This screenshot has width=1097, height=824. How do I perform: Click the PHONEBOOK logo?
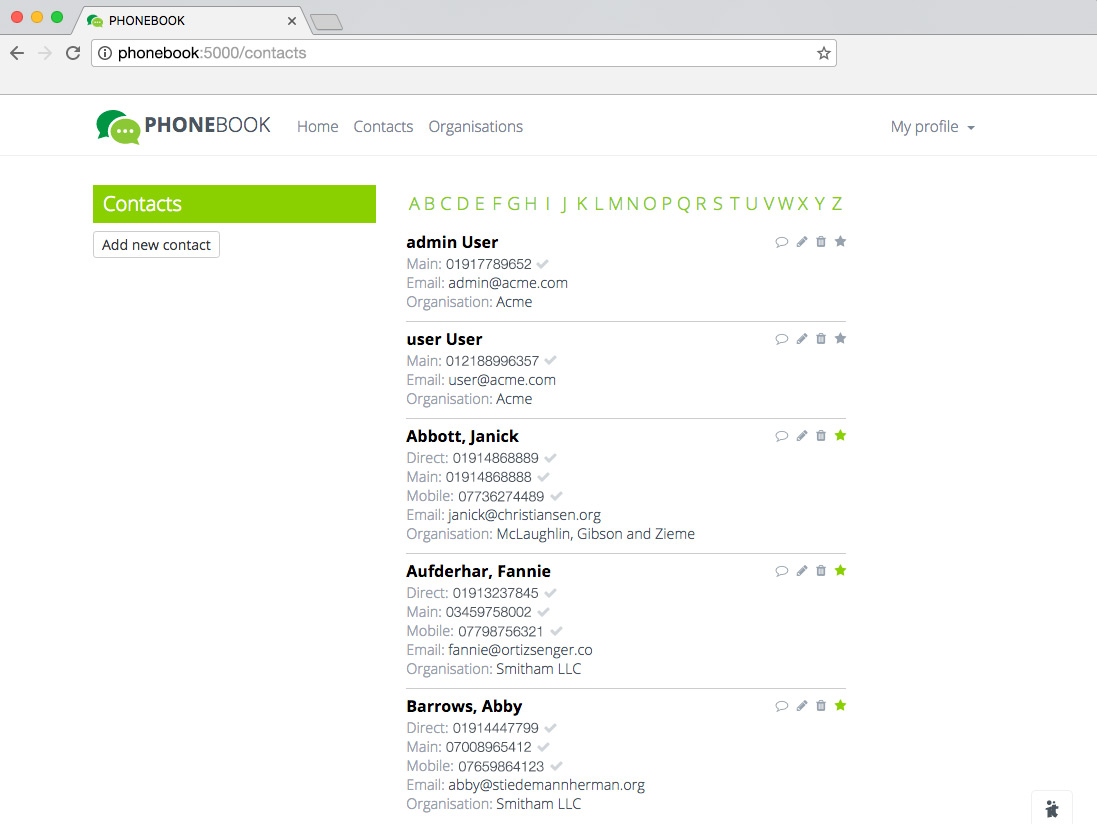[184, 127]
